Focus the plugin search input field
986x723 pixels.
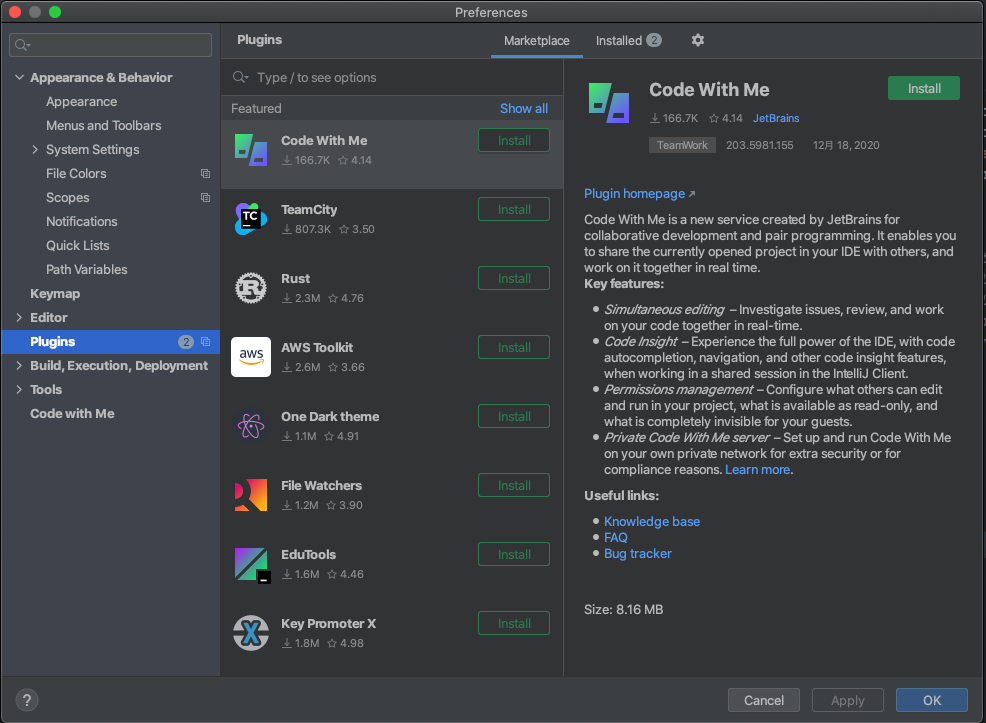392,77
